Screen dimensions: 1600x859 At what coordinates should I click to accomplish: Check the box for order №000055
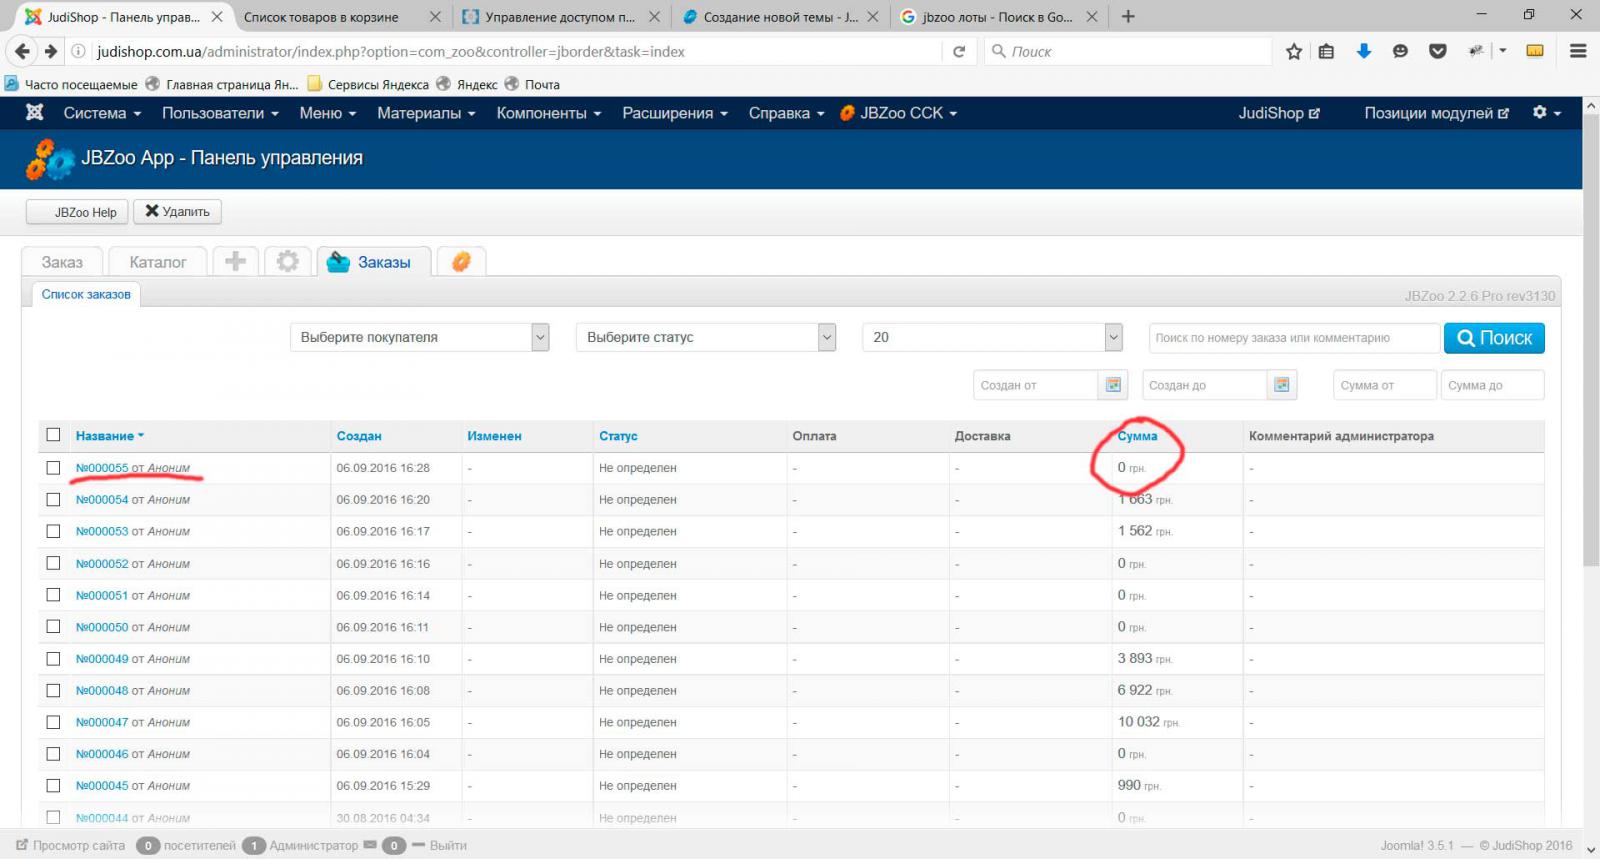53,468
